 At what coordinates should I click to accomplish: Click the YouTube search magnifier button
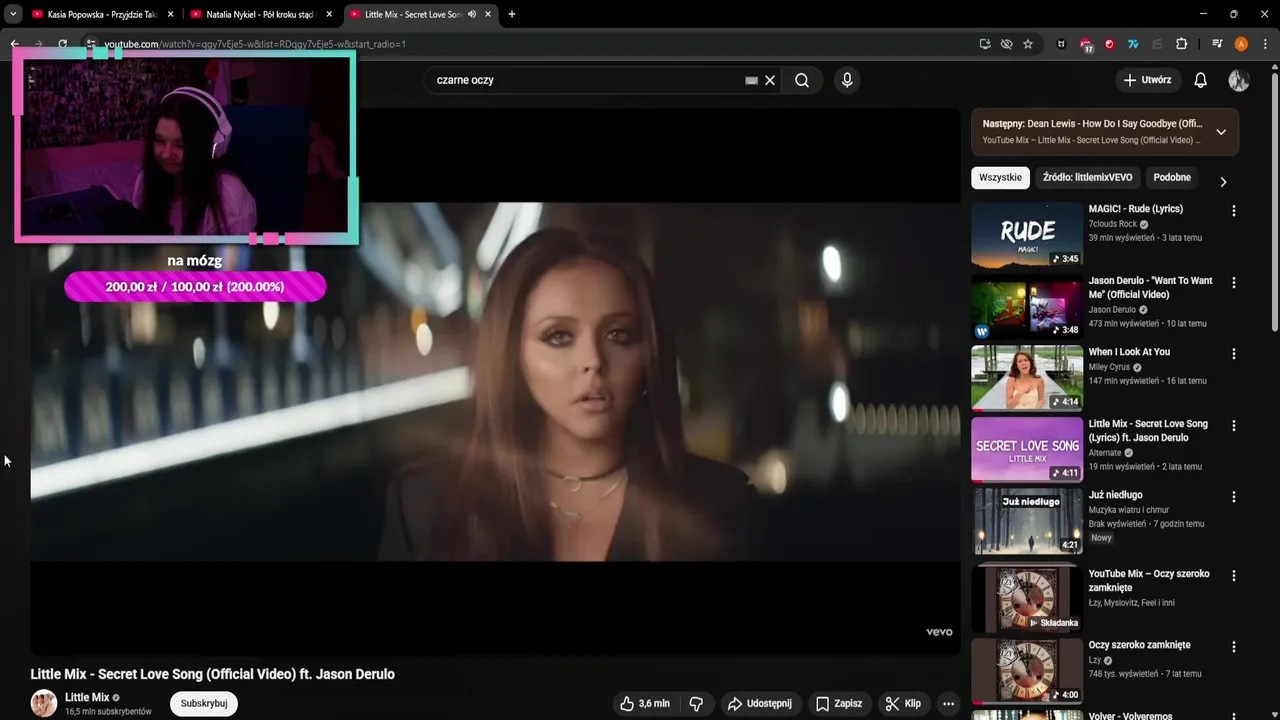tap(802, 80)
